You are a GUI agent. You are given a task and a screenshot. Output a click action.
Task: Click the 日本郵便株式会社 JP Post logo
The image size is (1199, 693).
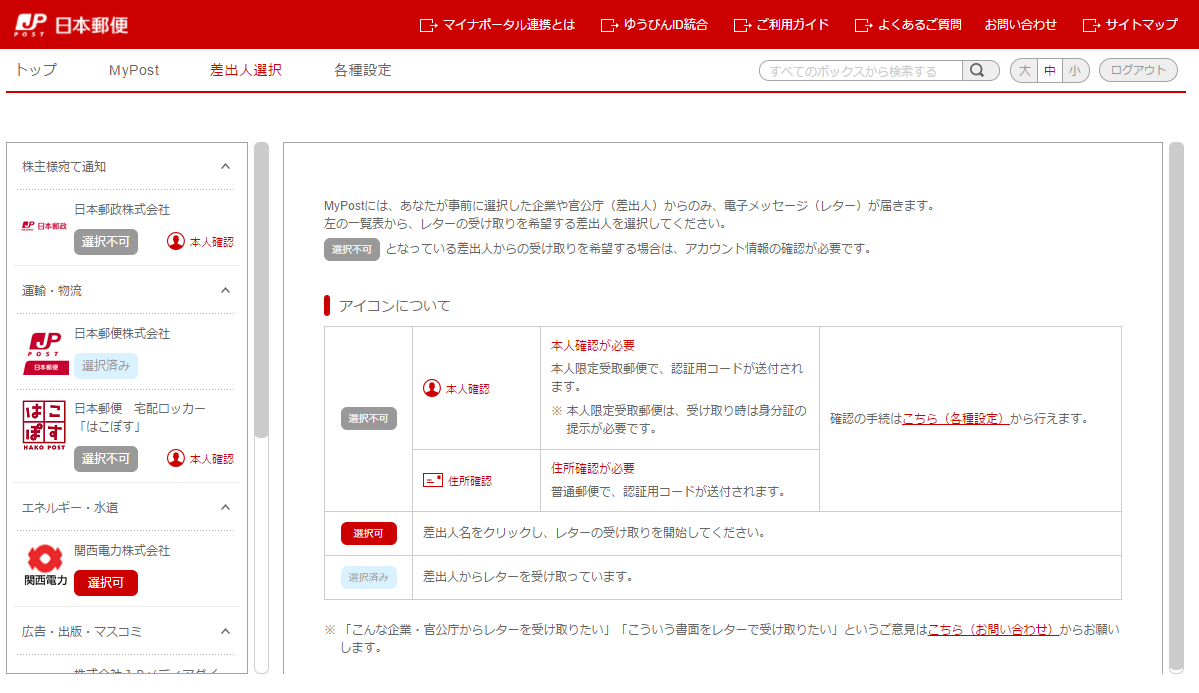click(x=46, y=353)
